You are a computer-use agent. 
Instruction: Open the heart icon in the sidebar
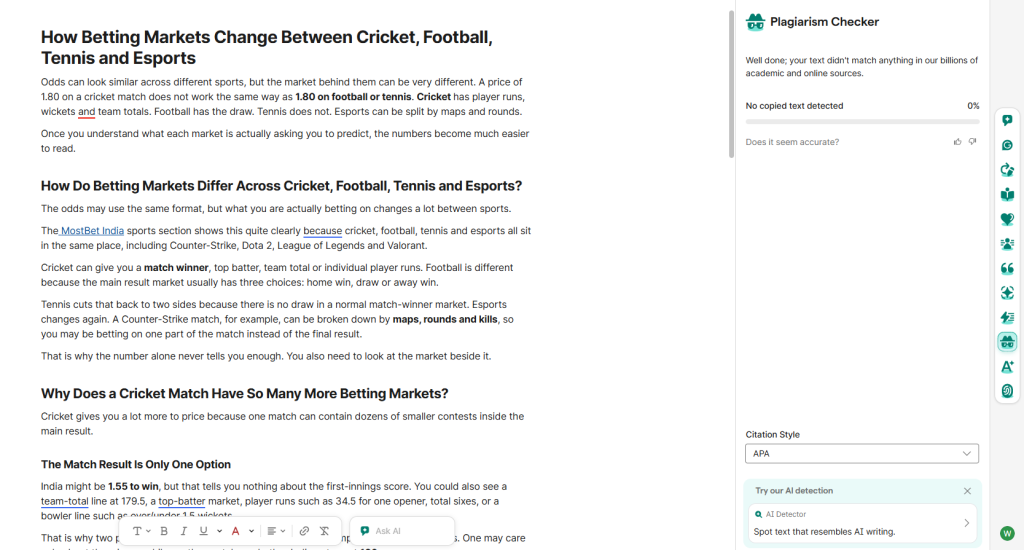pos(1007,219)
